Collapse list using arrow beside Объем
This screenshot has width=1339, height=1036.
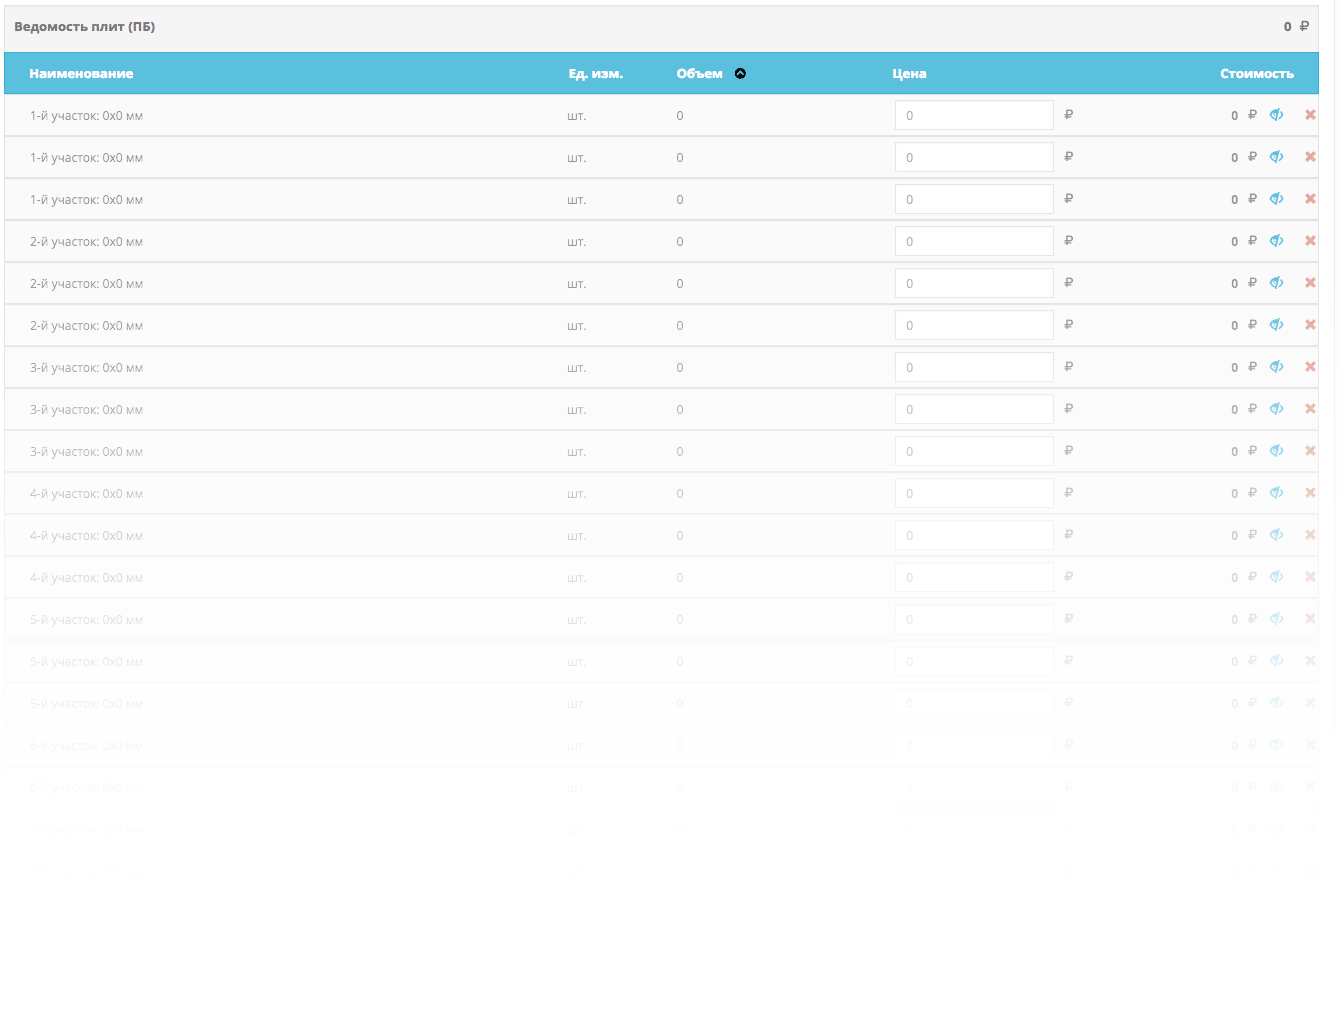click(740, 74)
